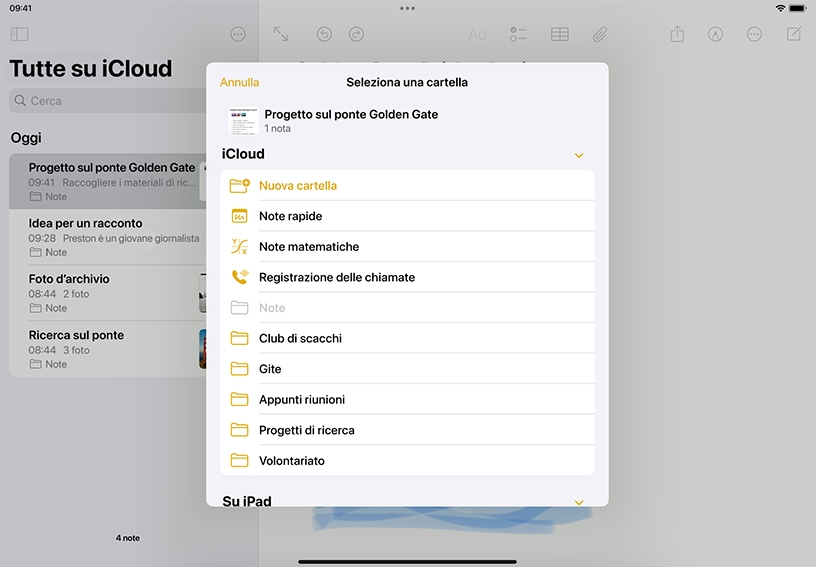
Task: Create a new note with compose icon
Action: (x=794, y=34)
